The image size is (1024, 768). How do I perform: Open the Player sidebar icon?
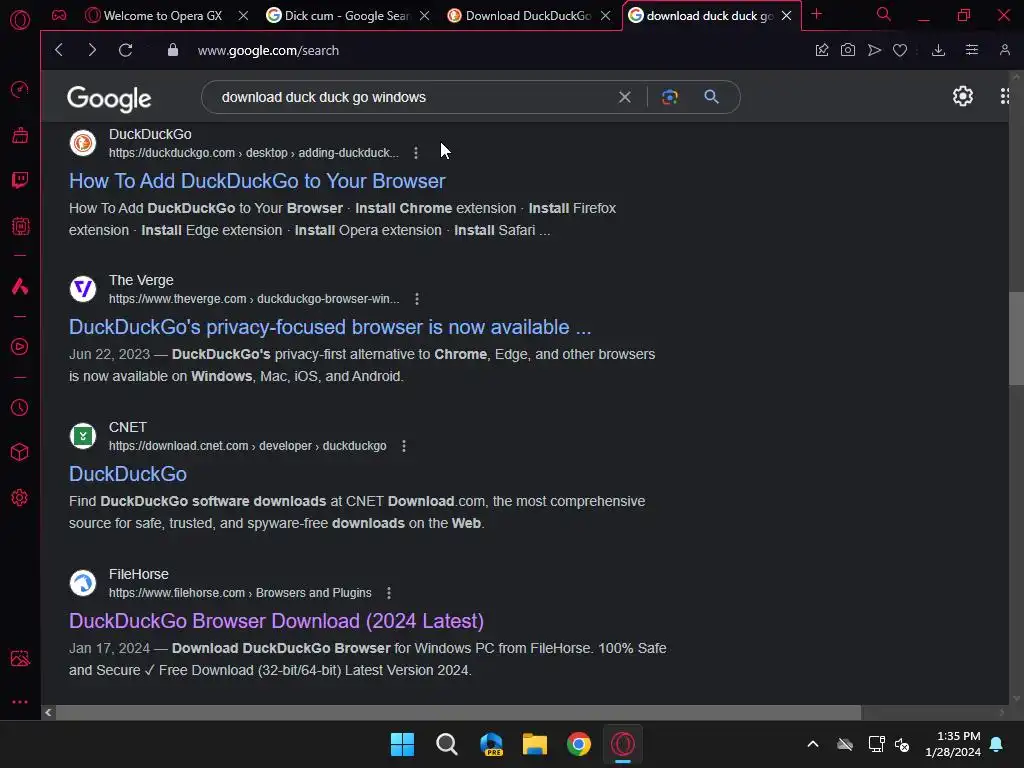pos(20,346)
